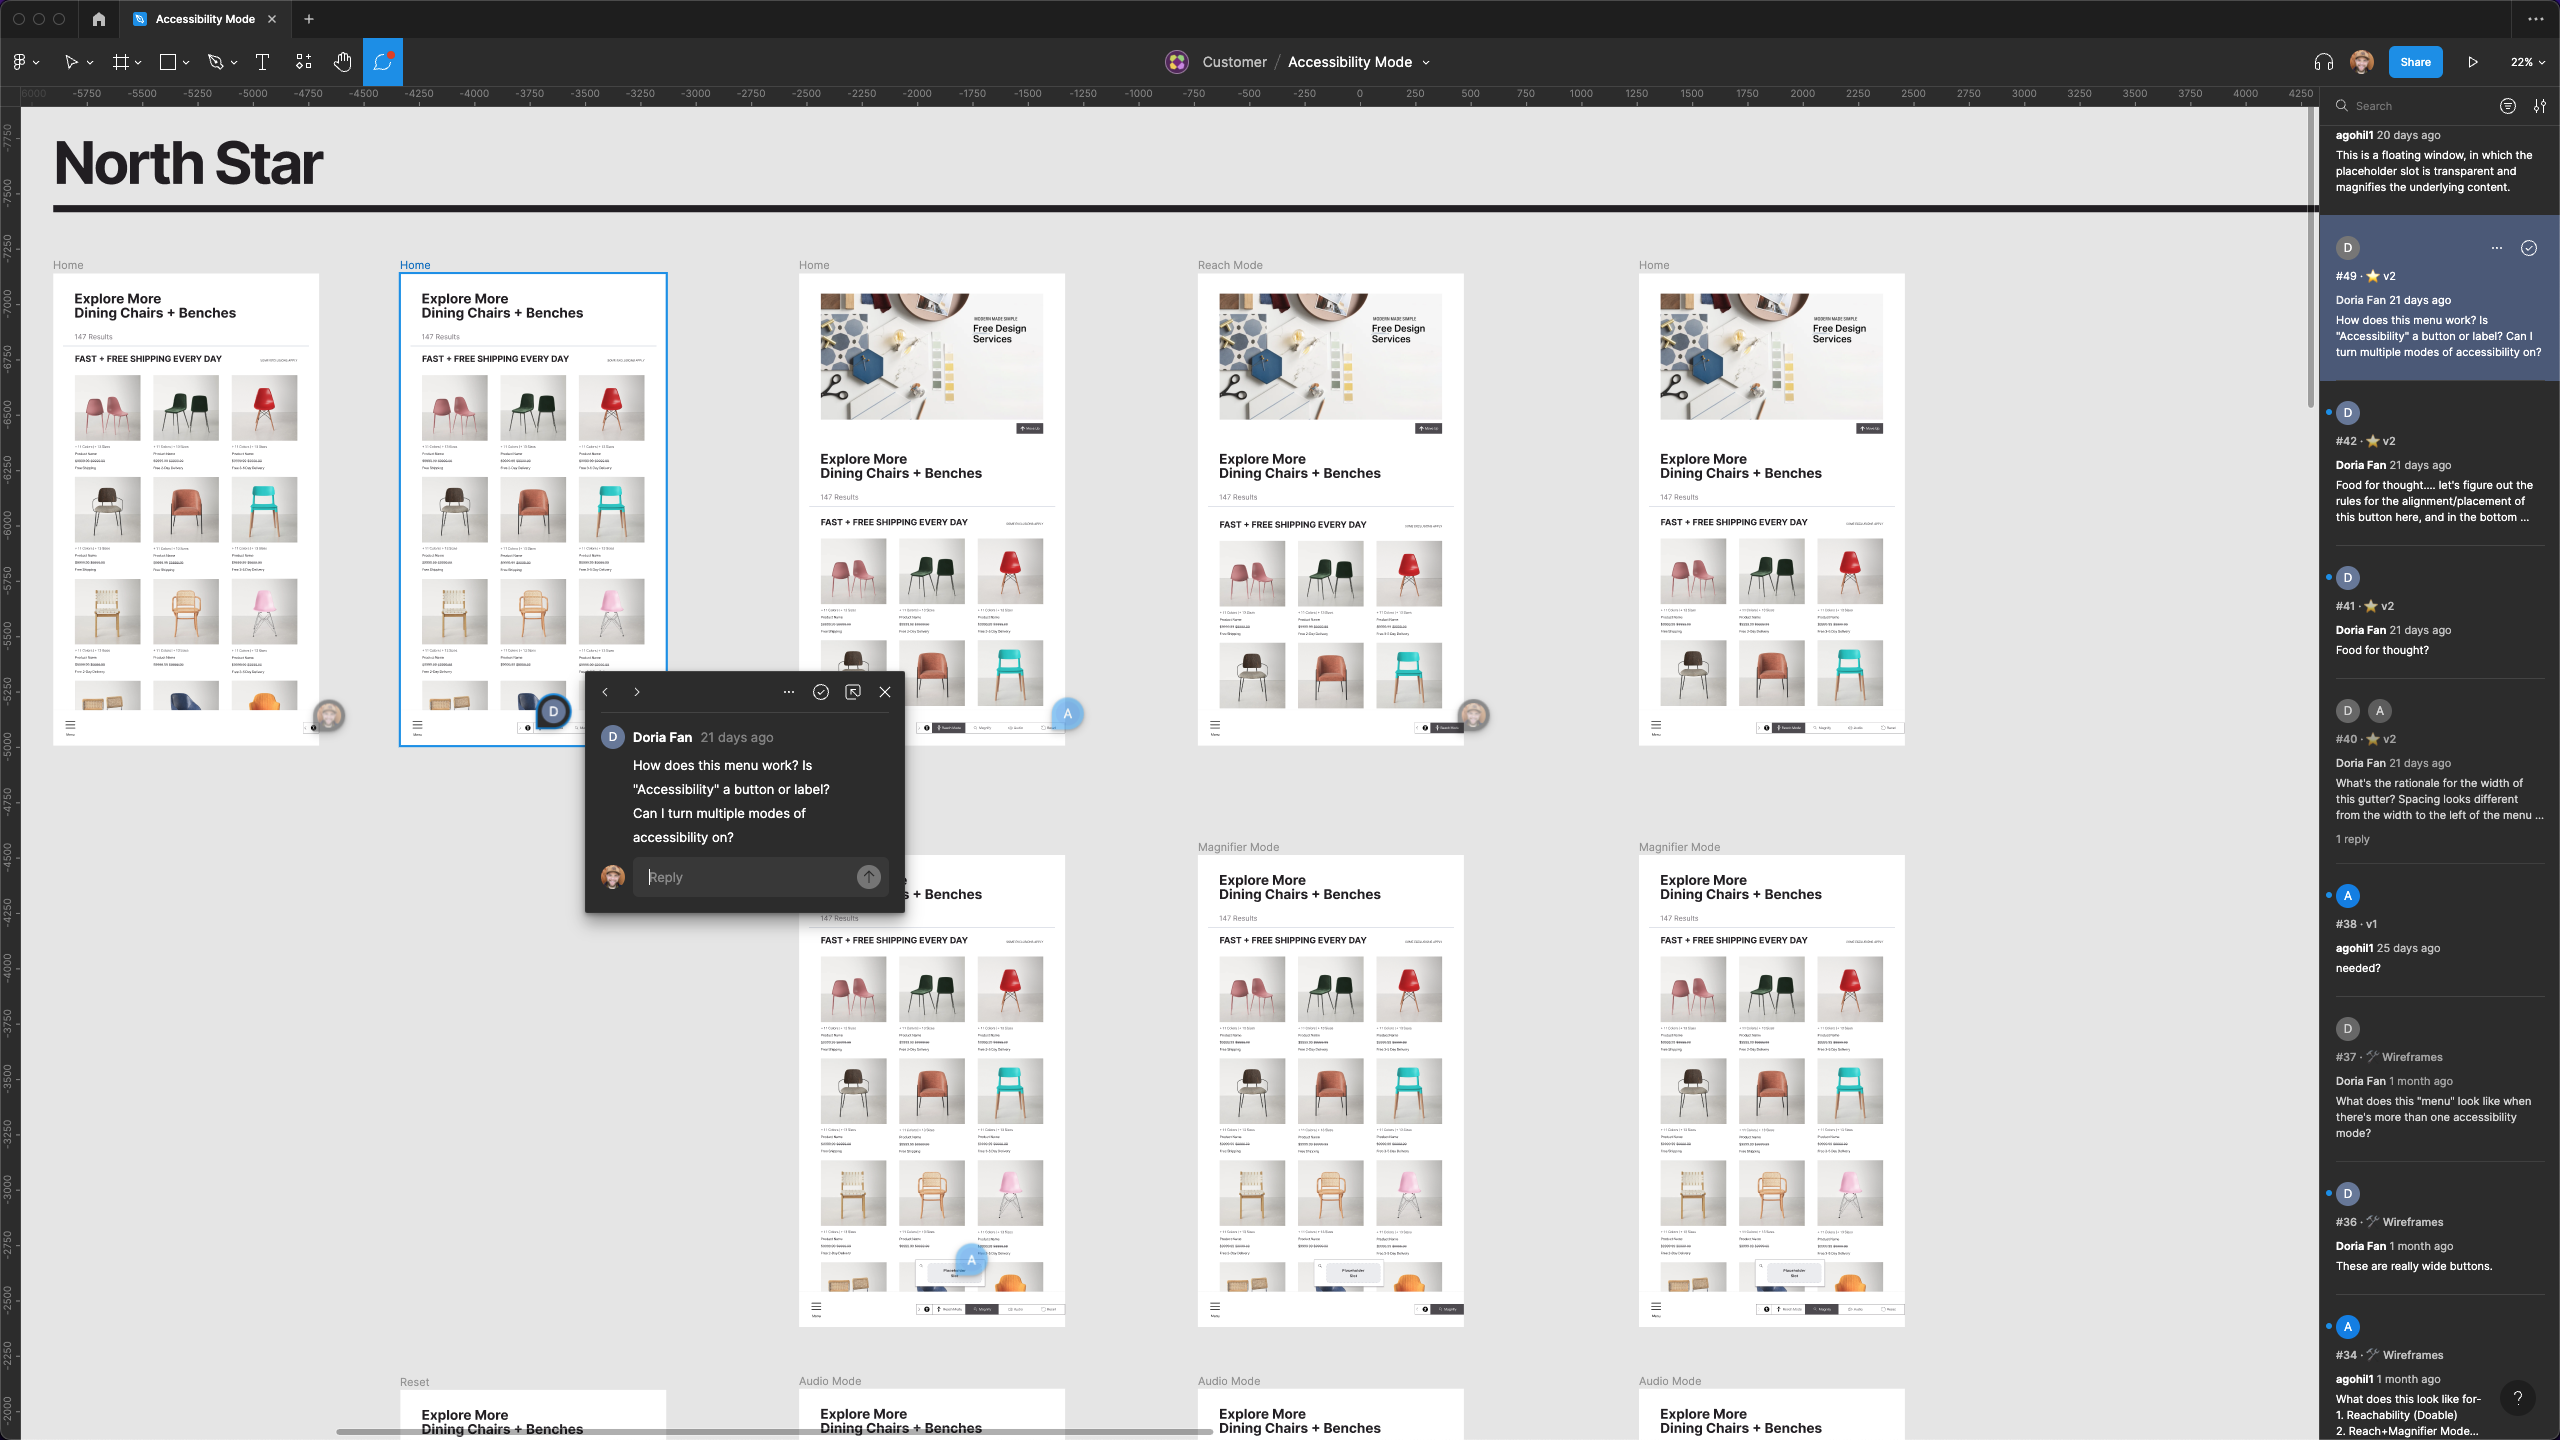Resolve the comment in popup
This screenshot has width=2560, height=1440.
tap(821, 692)
